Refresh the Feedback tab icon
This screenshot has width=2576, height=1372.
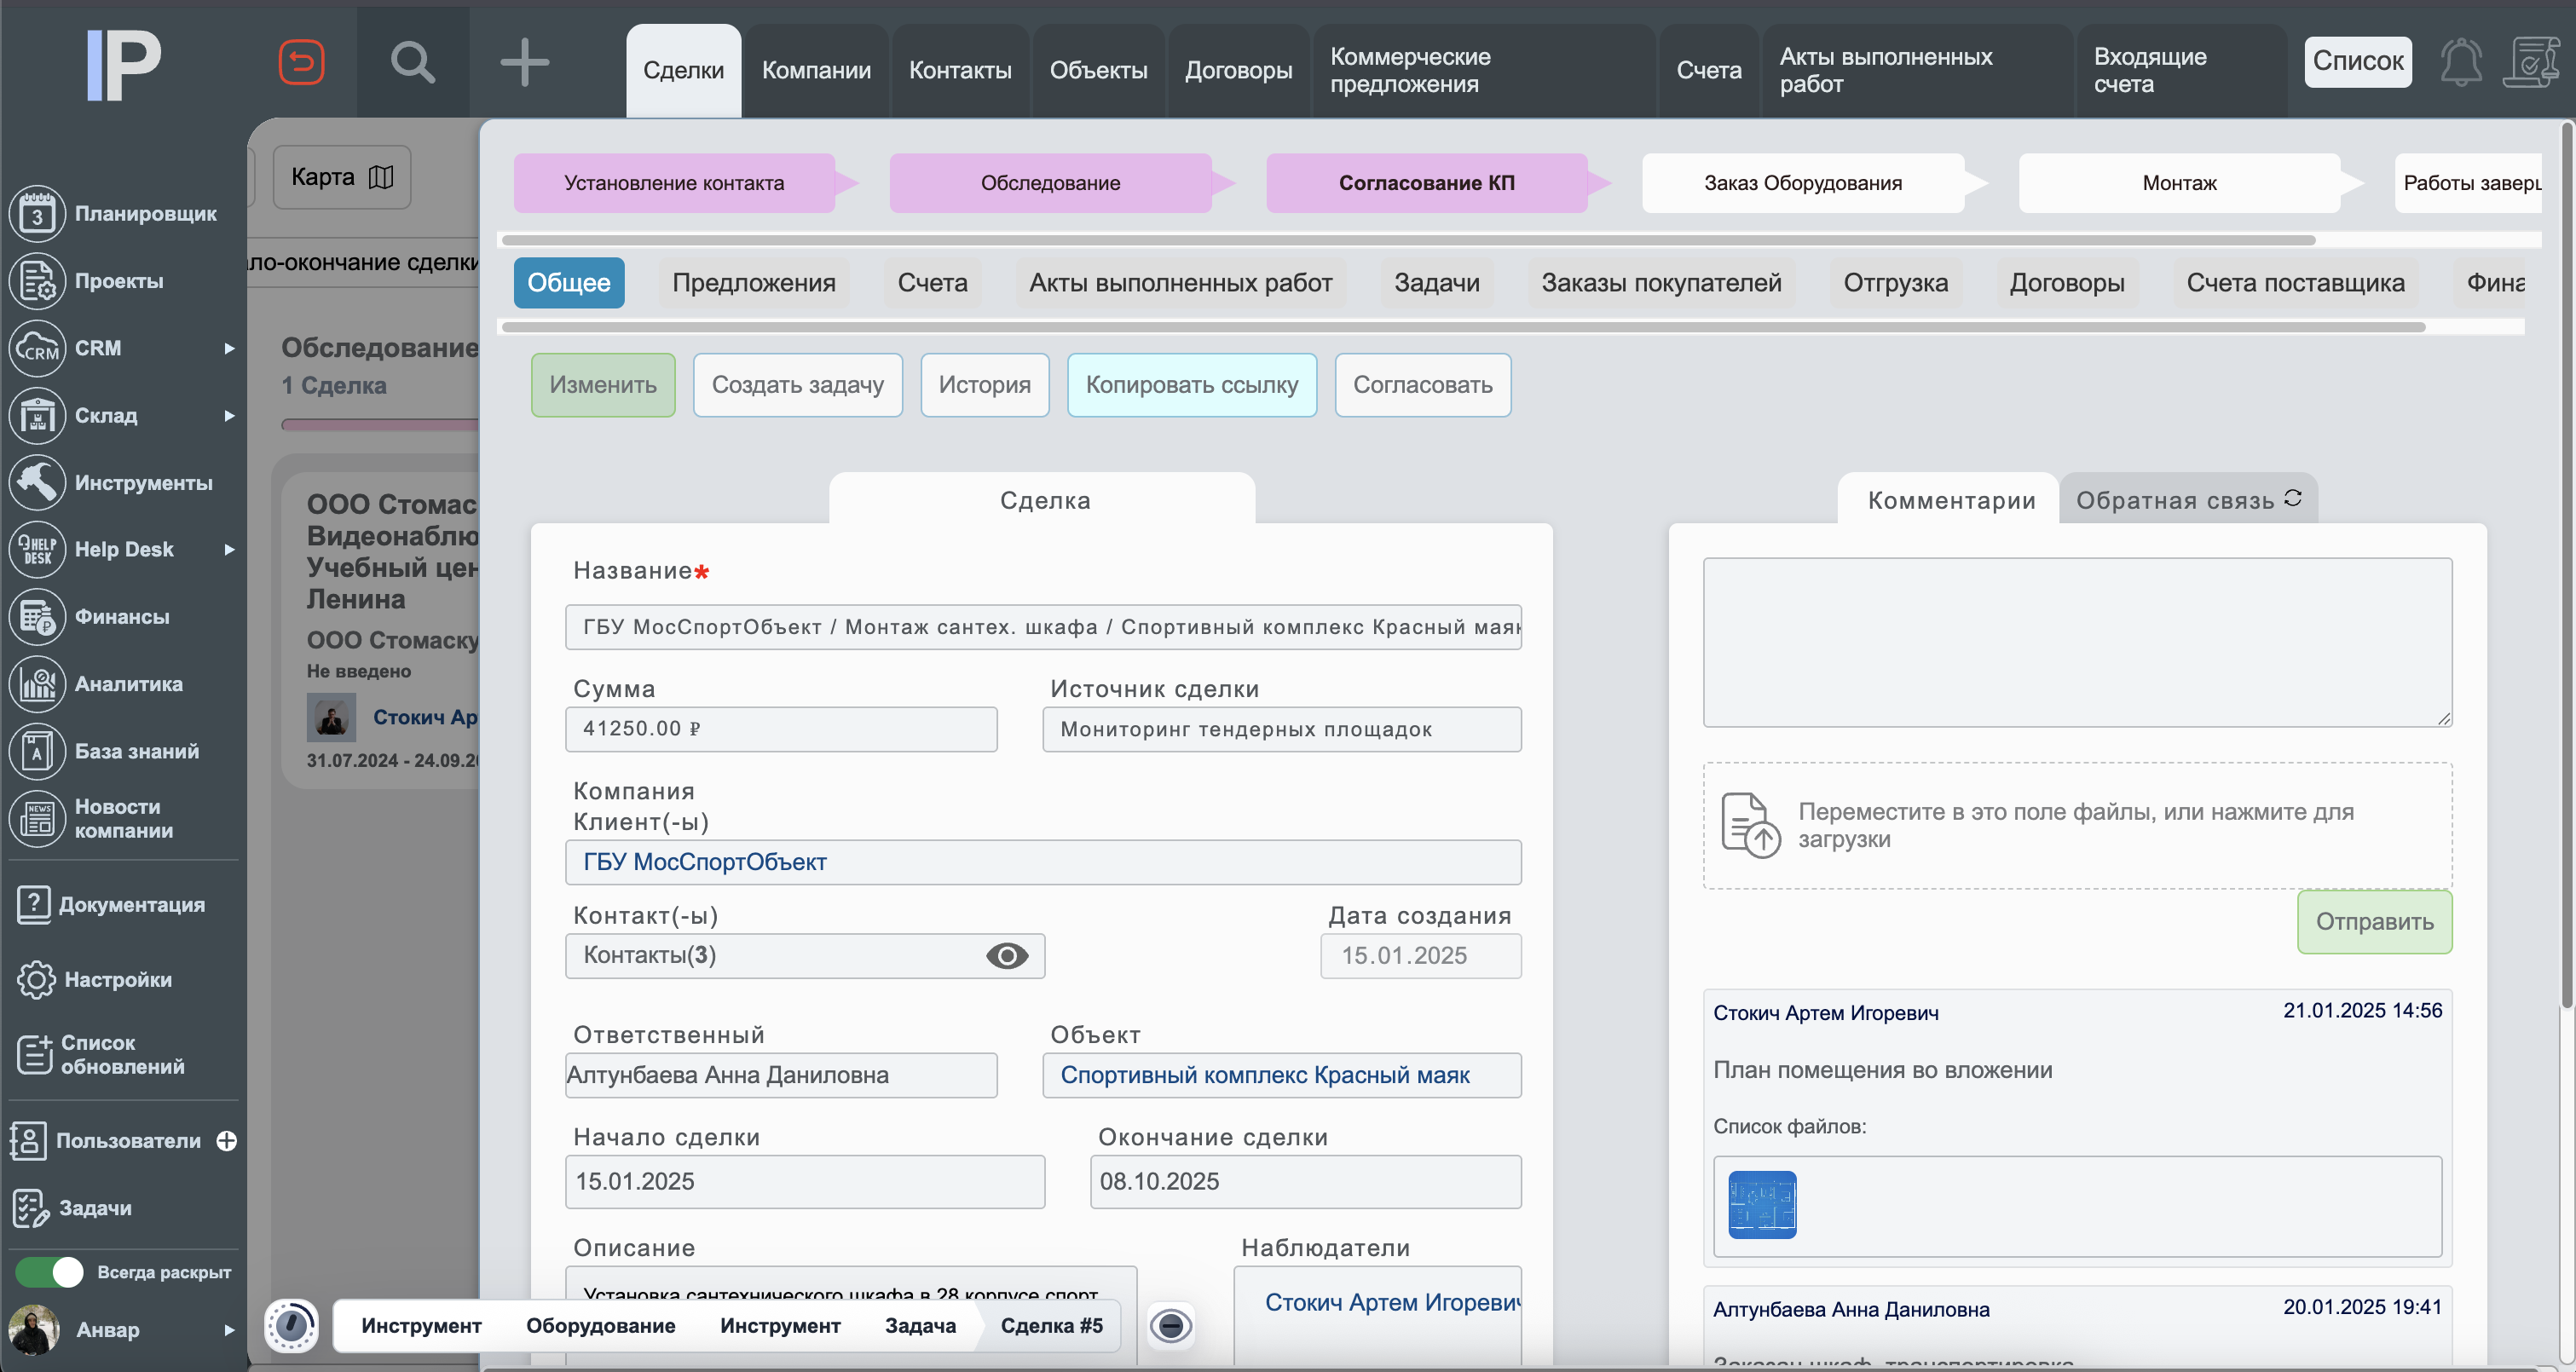[x=2293, y=498]
